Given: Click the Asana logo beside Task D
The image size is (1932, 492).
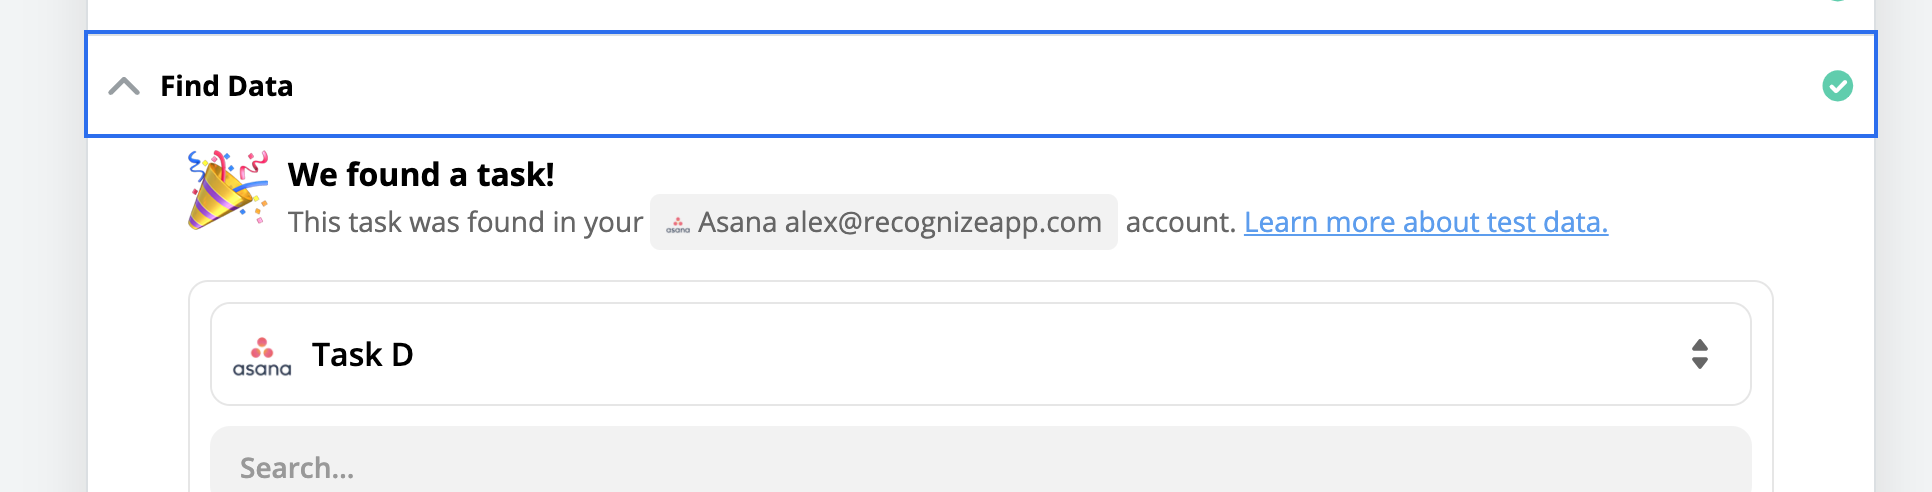Looking at the screenshot, I should pos(262,356).
